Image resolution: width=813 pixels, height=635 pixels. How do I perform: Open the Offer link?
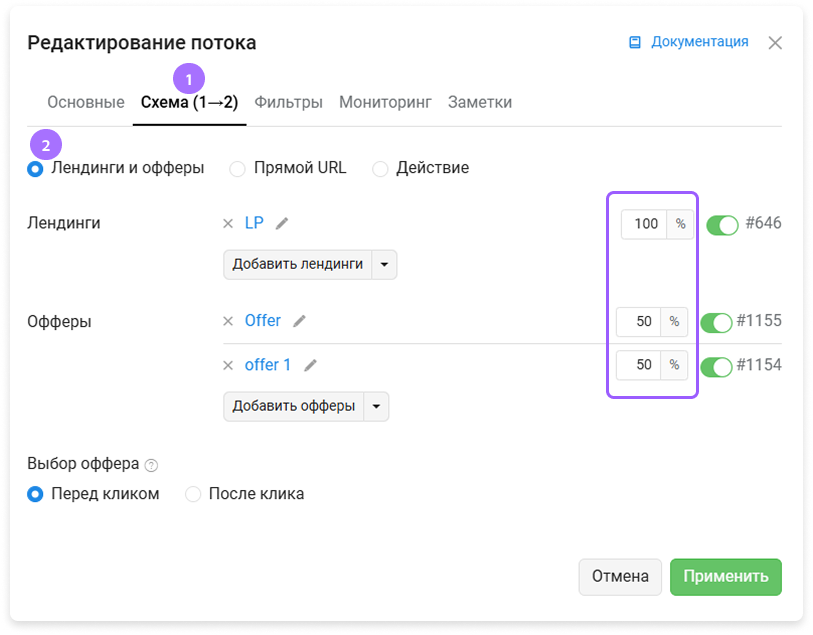(x=263, y=320)
